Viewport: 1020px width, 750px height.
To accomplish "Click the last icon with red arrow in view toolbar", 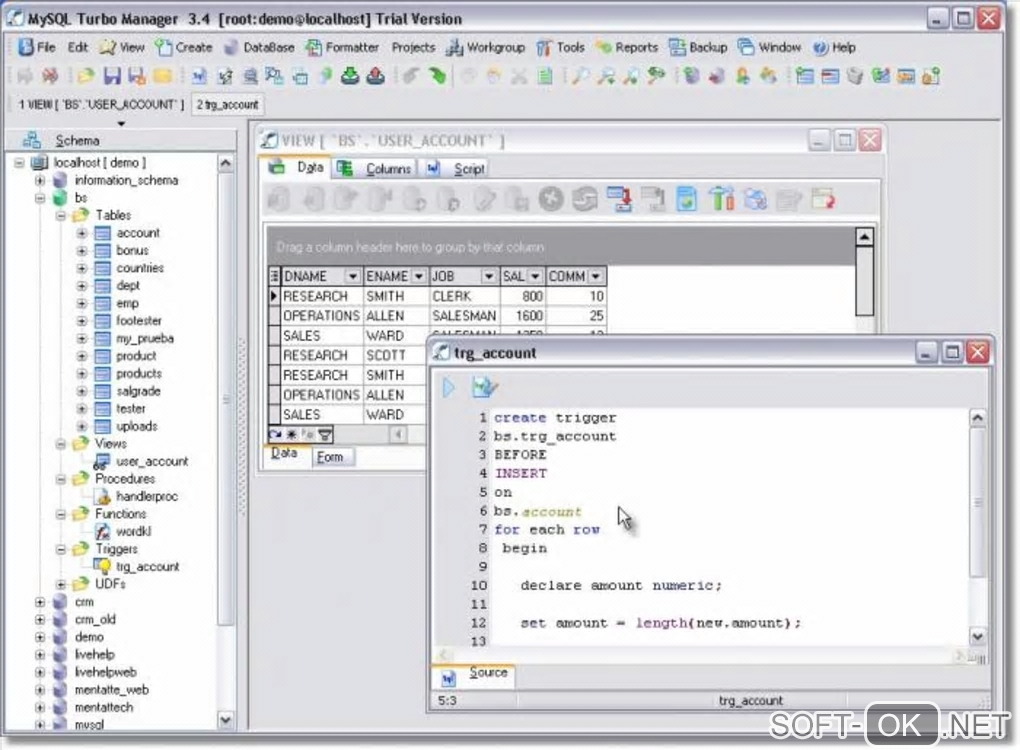I will pos(823,200).
